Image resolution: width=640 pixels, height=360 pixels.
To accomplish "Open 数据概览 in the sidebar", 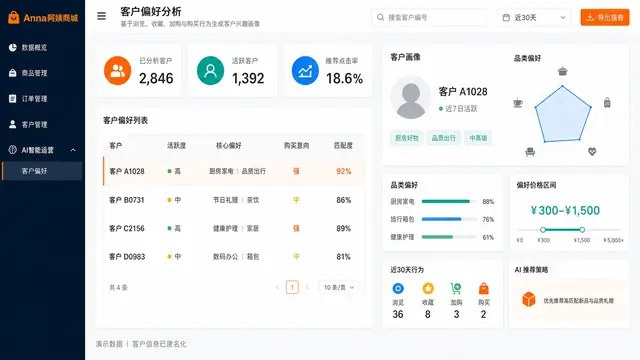I will pyautogui.click(x=42, y=47).
